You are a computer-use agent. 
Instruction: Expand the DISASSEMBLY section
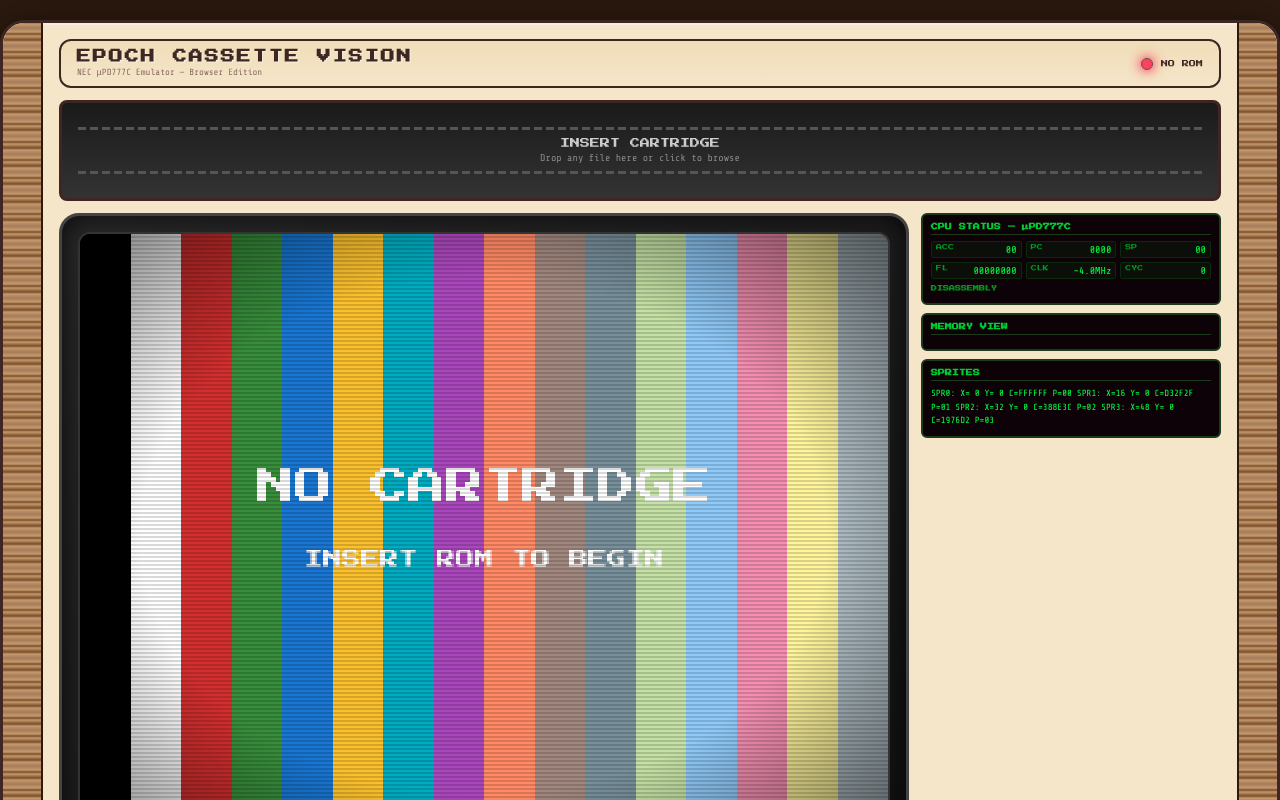tap(964, 287)
